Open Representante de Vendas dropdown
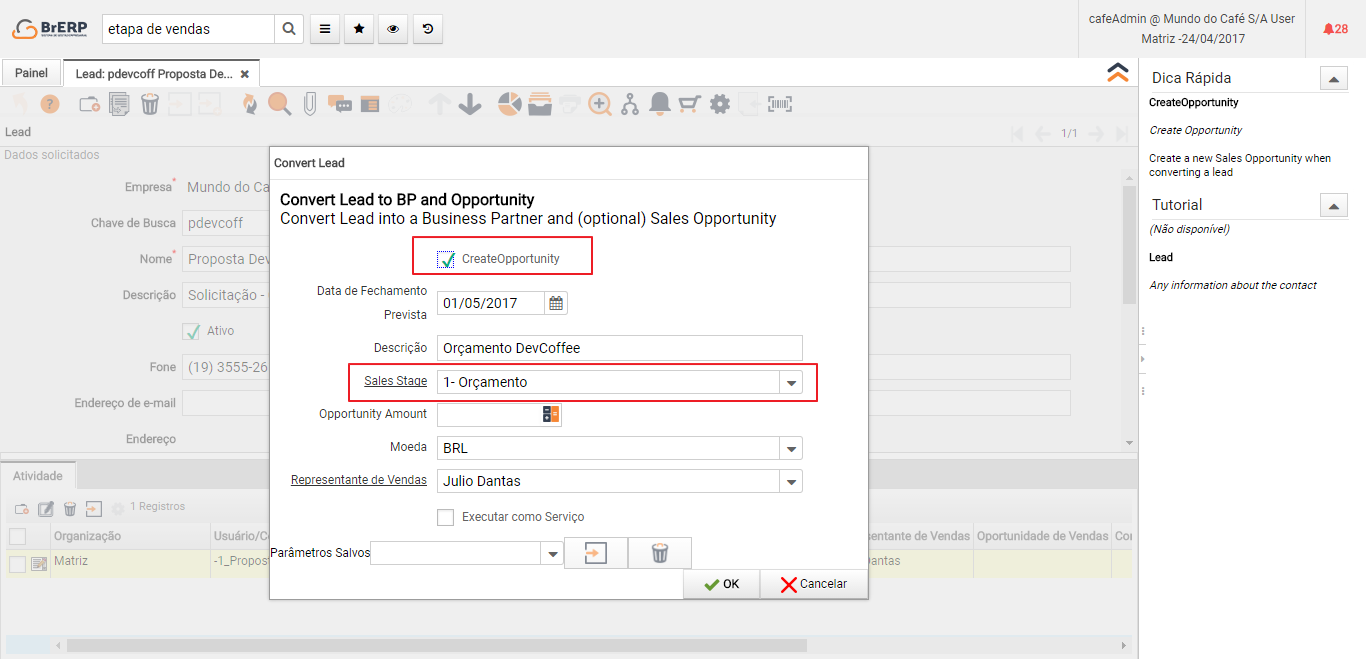Image resolution: width=1366 pixels, height=659 pixels. coord(791,481)
